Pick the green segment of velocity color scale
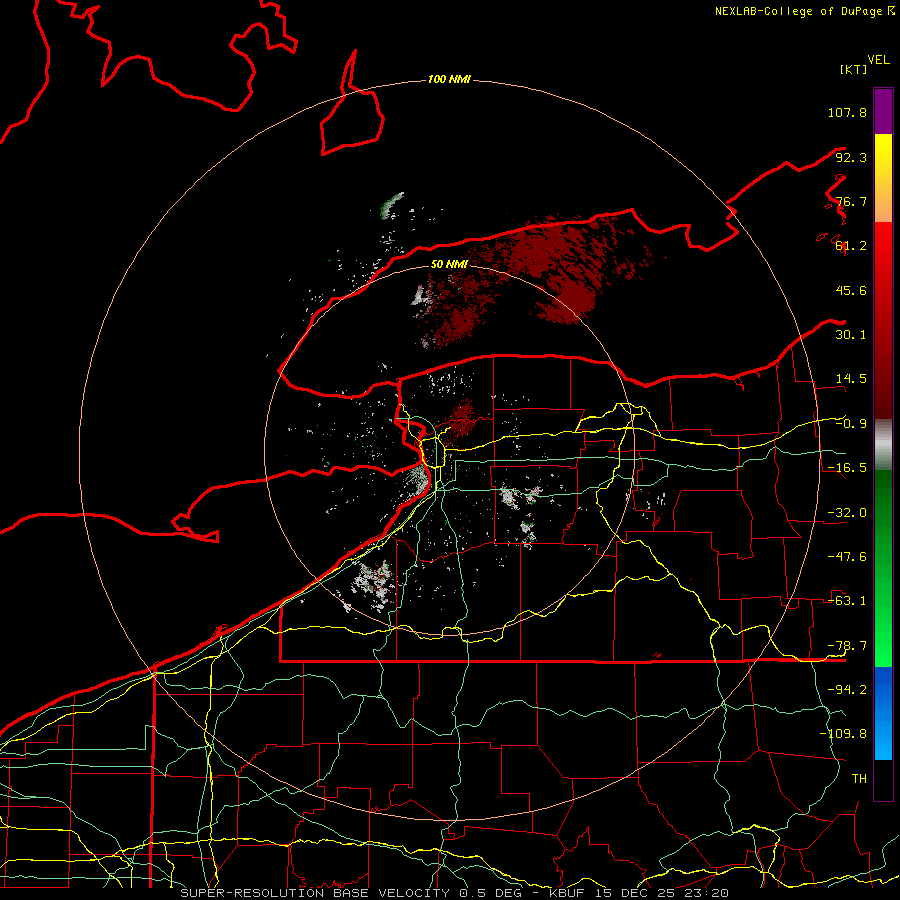 [x=883, y=568]
